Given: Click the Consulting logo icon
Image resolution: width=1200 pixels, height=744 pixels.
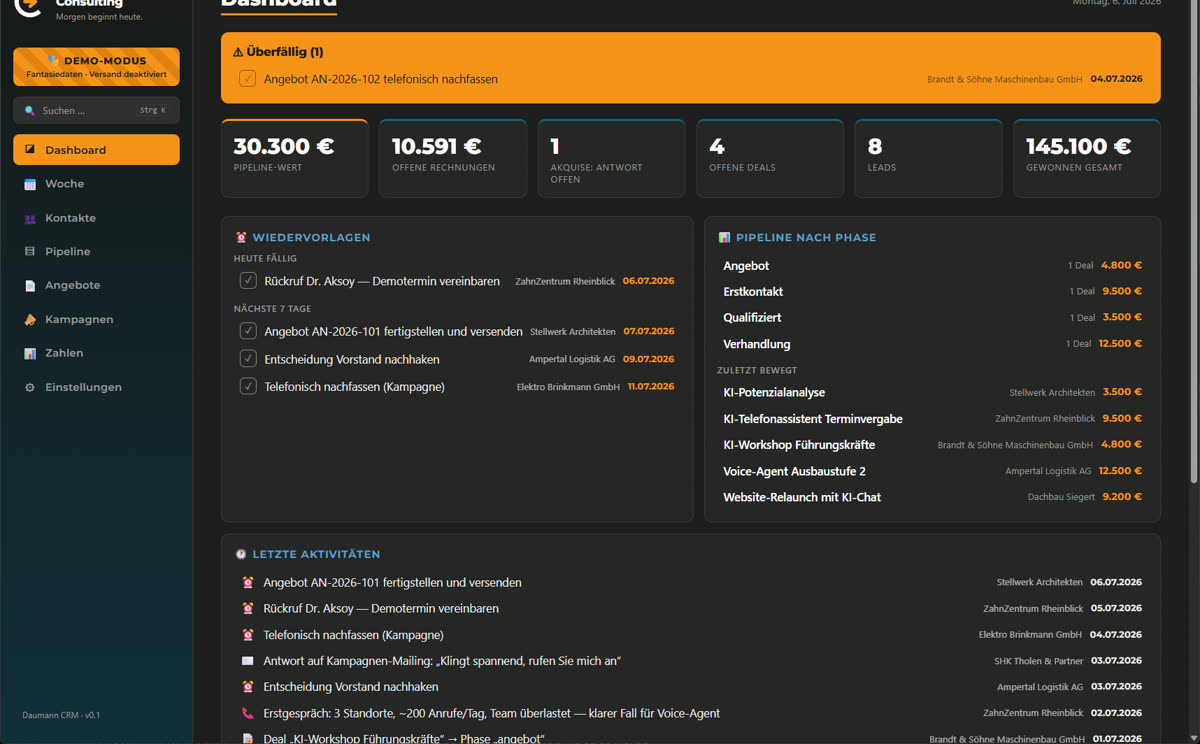Looking at the screenshot, I should coord(28,6).
